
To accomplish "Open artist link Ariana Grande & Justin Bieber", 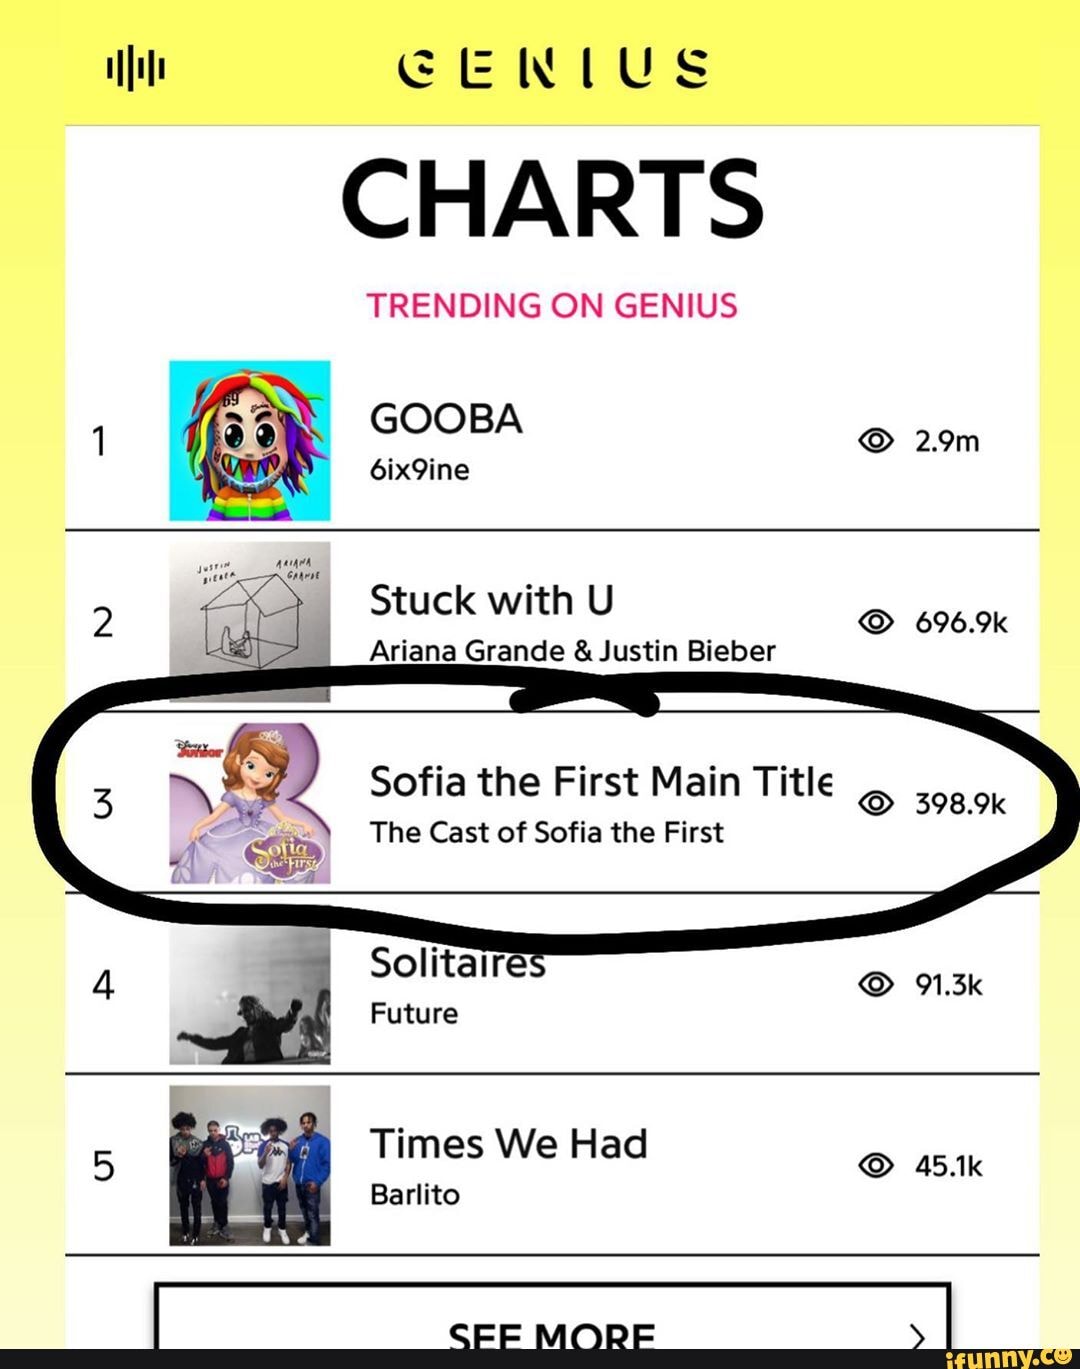I will tap(573, 650).
